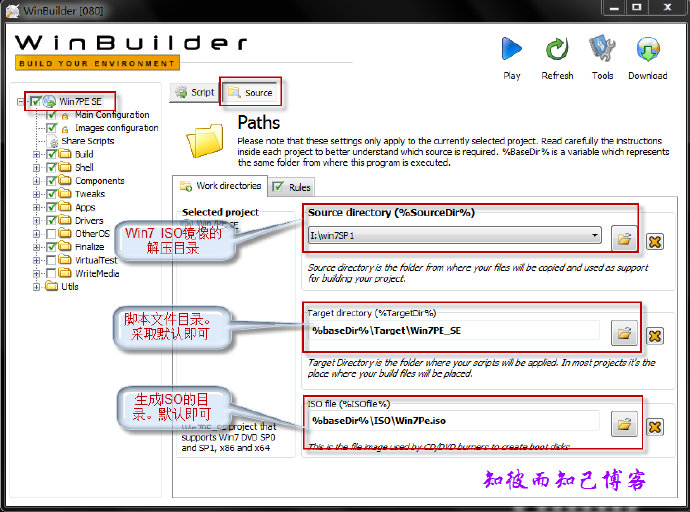Click the Play icon to build project
Viewport: 690px width, 512px height.
pyautogui.click(x=511, y=49)
